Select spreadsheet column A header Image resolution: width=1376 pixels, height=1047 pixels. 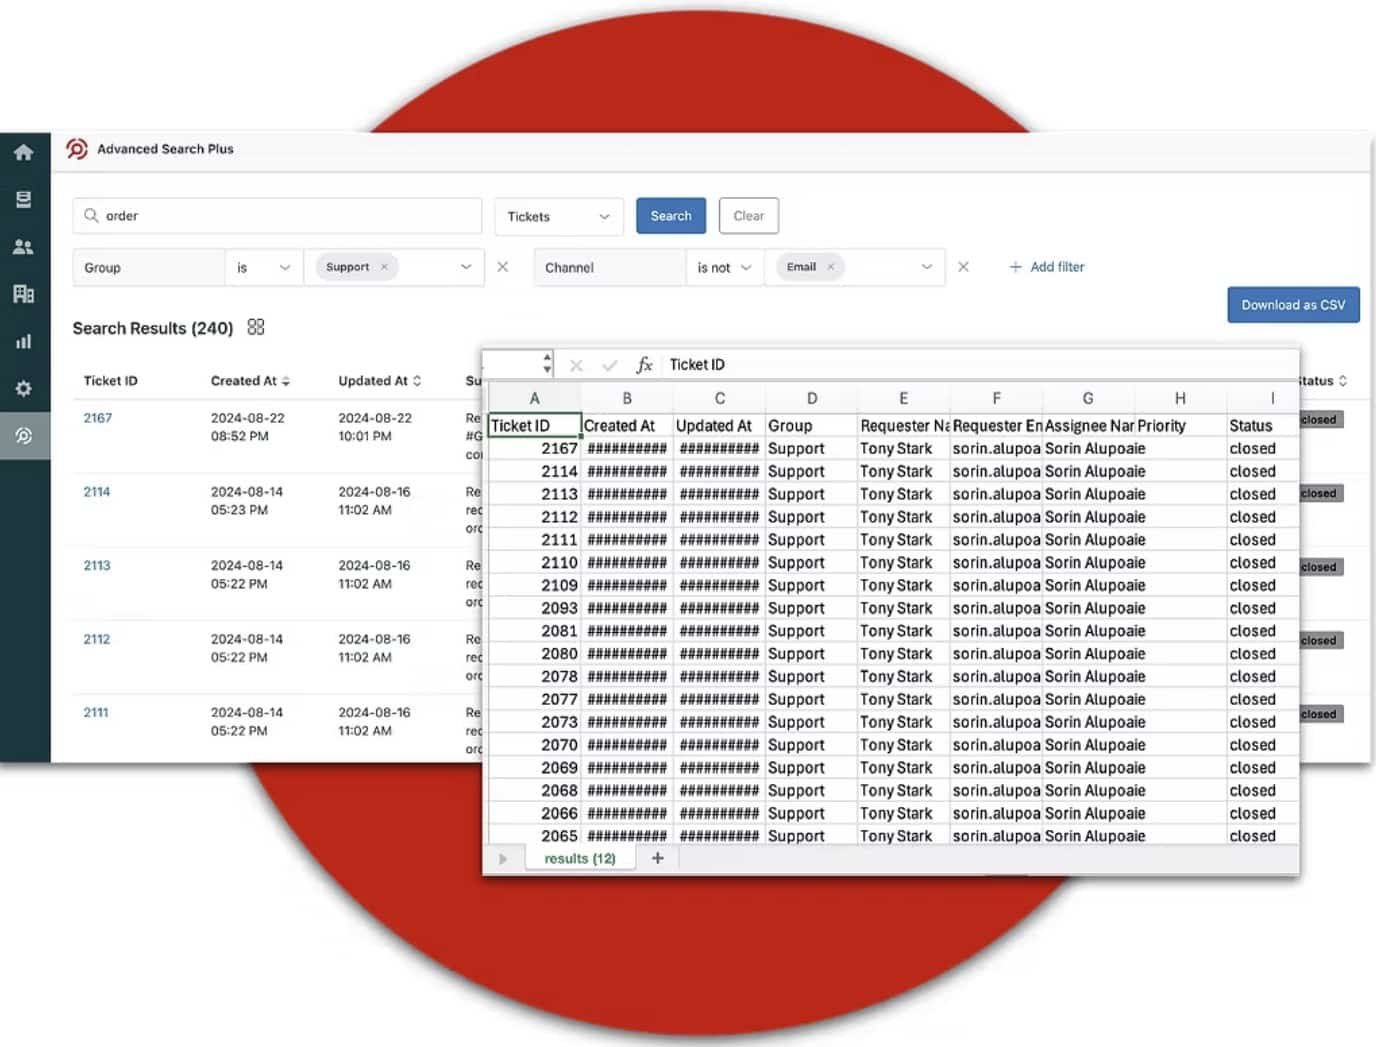tap(535, 398)
